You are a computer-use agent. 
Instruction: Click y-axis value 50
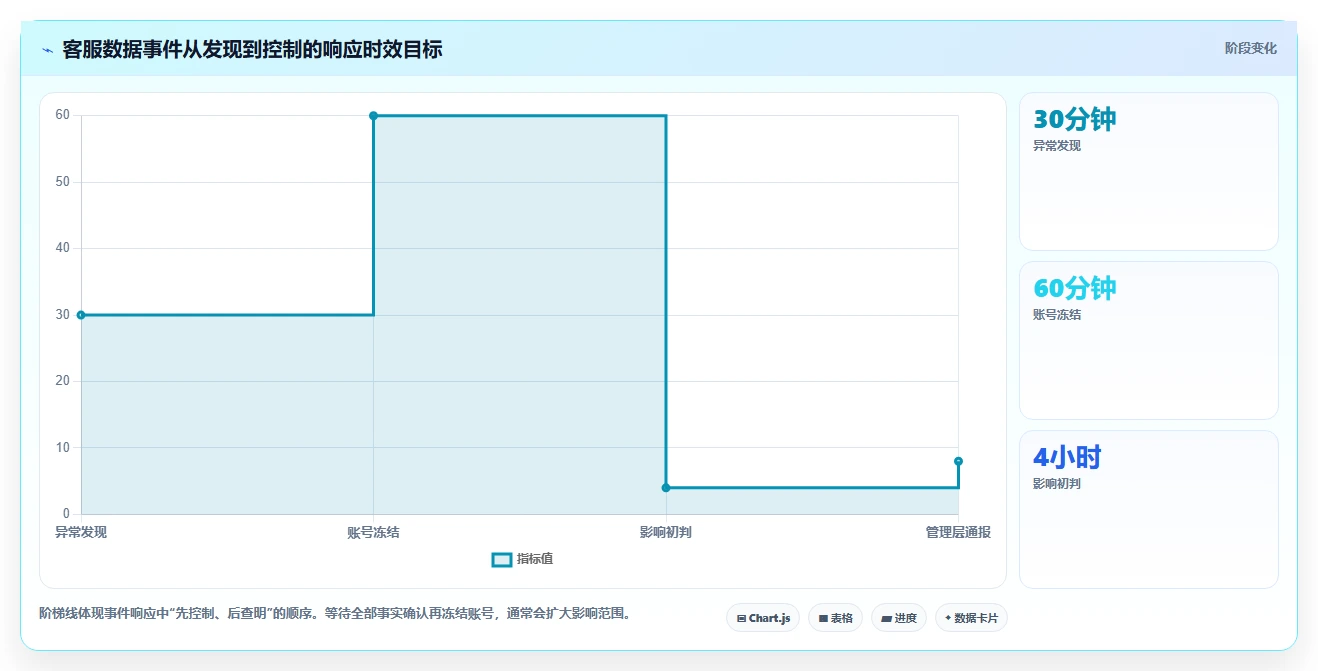[x=63, y=182]
